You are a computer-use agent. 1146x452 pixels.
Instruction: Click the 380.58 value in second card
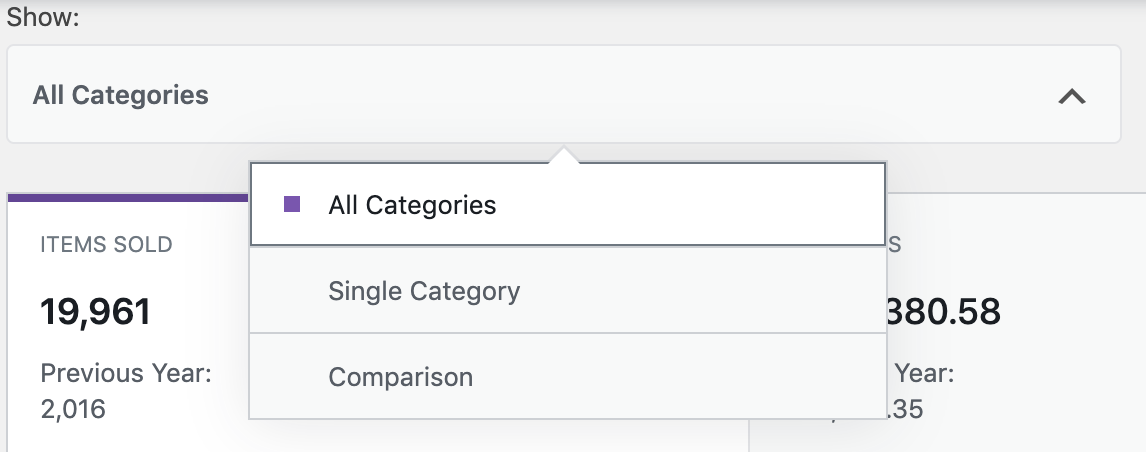pos(944,312)
